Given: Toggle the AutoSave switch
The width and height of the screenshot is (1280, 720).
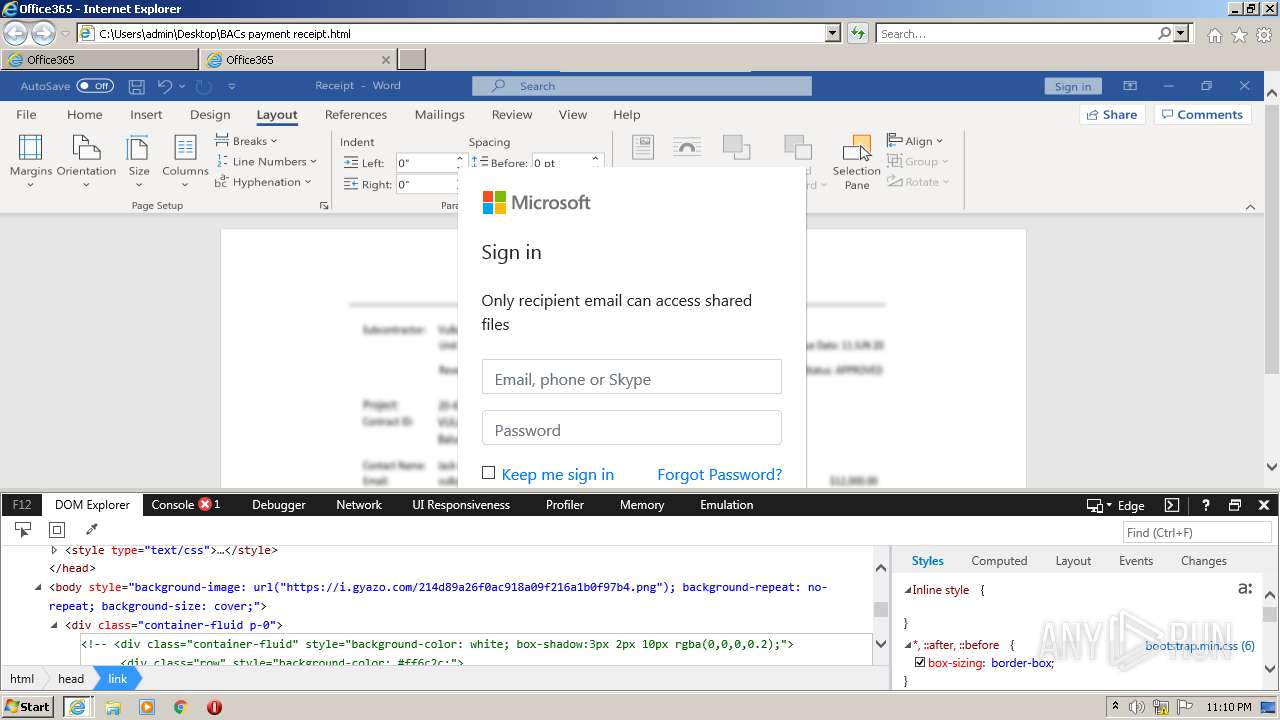Looking at the screenshot, I should click(95, 86).
